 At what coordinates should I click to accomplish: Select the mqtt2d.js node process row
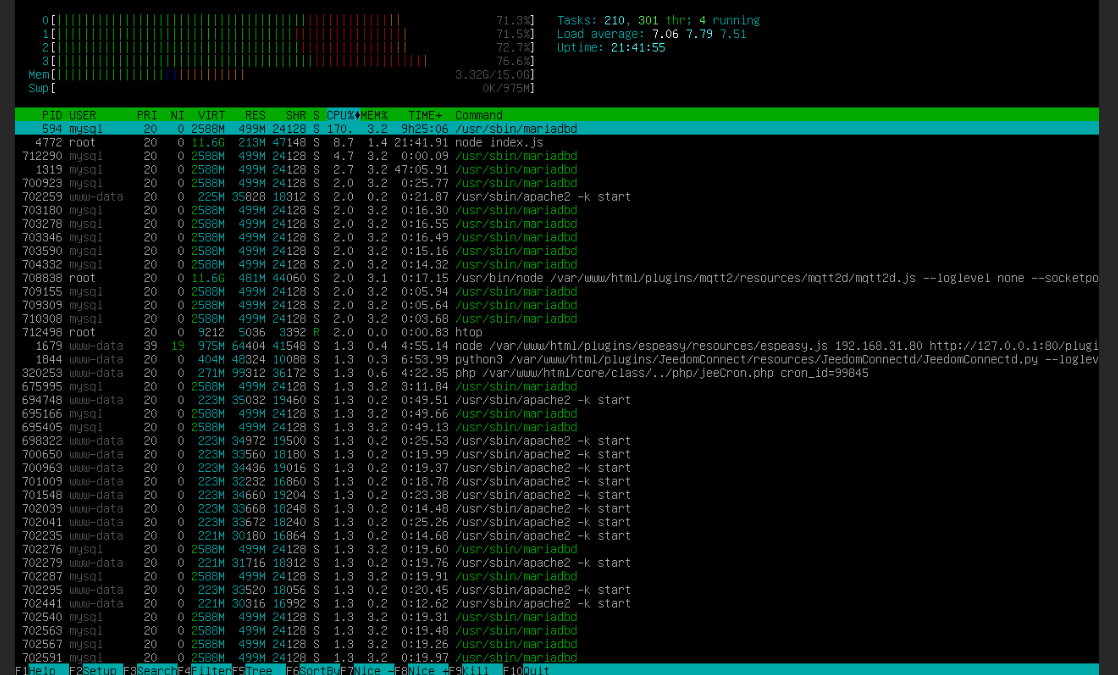300,278
